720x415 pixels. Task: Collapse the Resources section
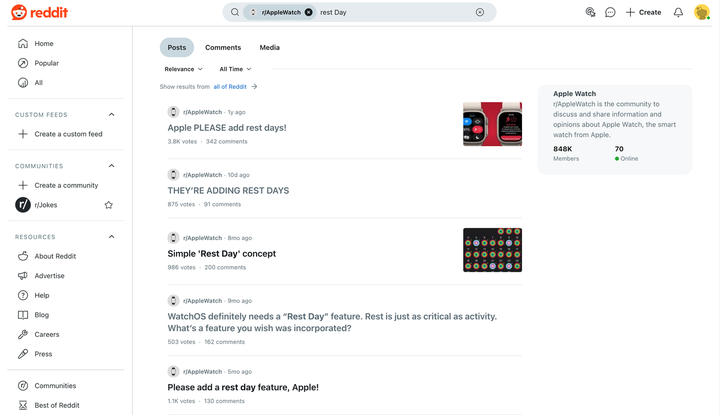point(111,237)
